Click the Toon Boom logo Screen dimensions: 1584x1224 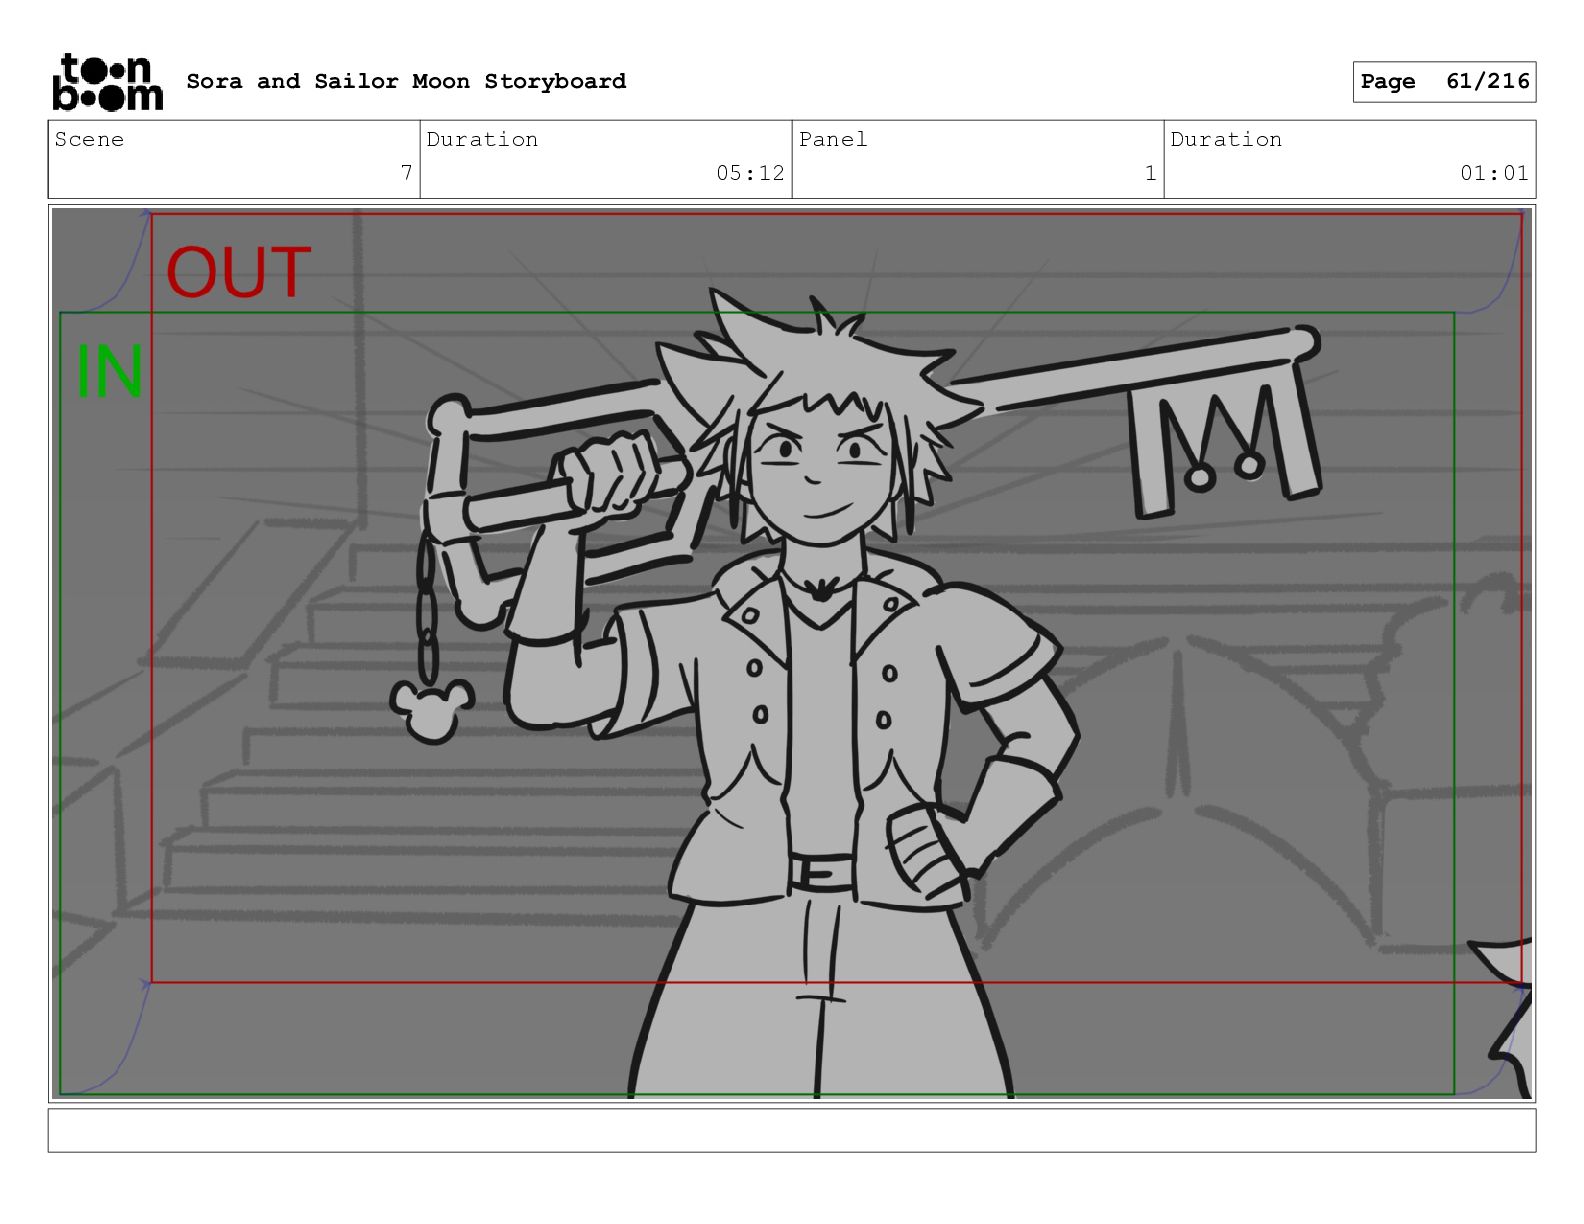tap(107, 81)
